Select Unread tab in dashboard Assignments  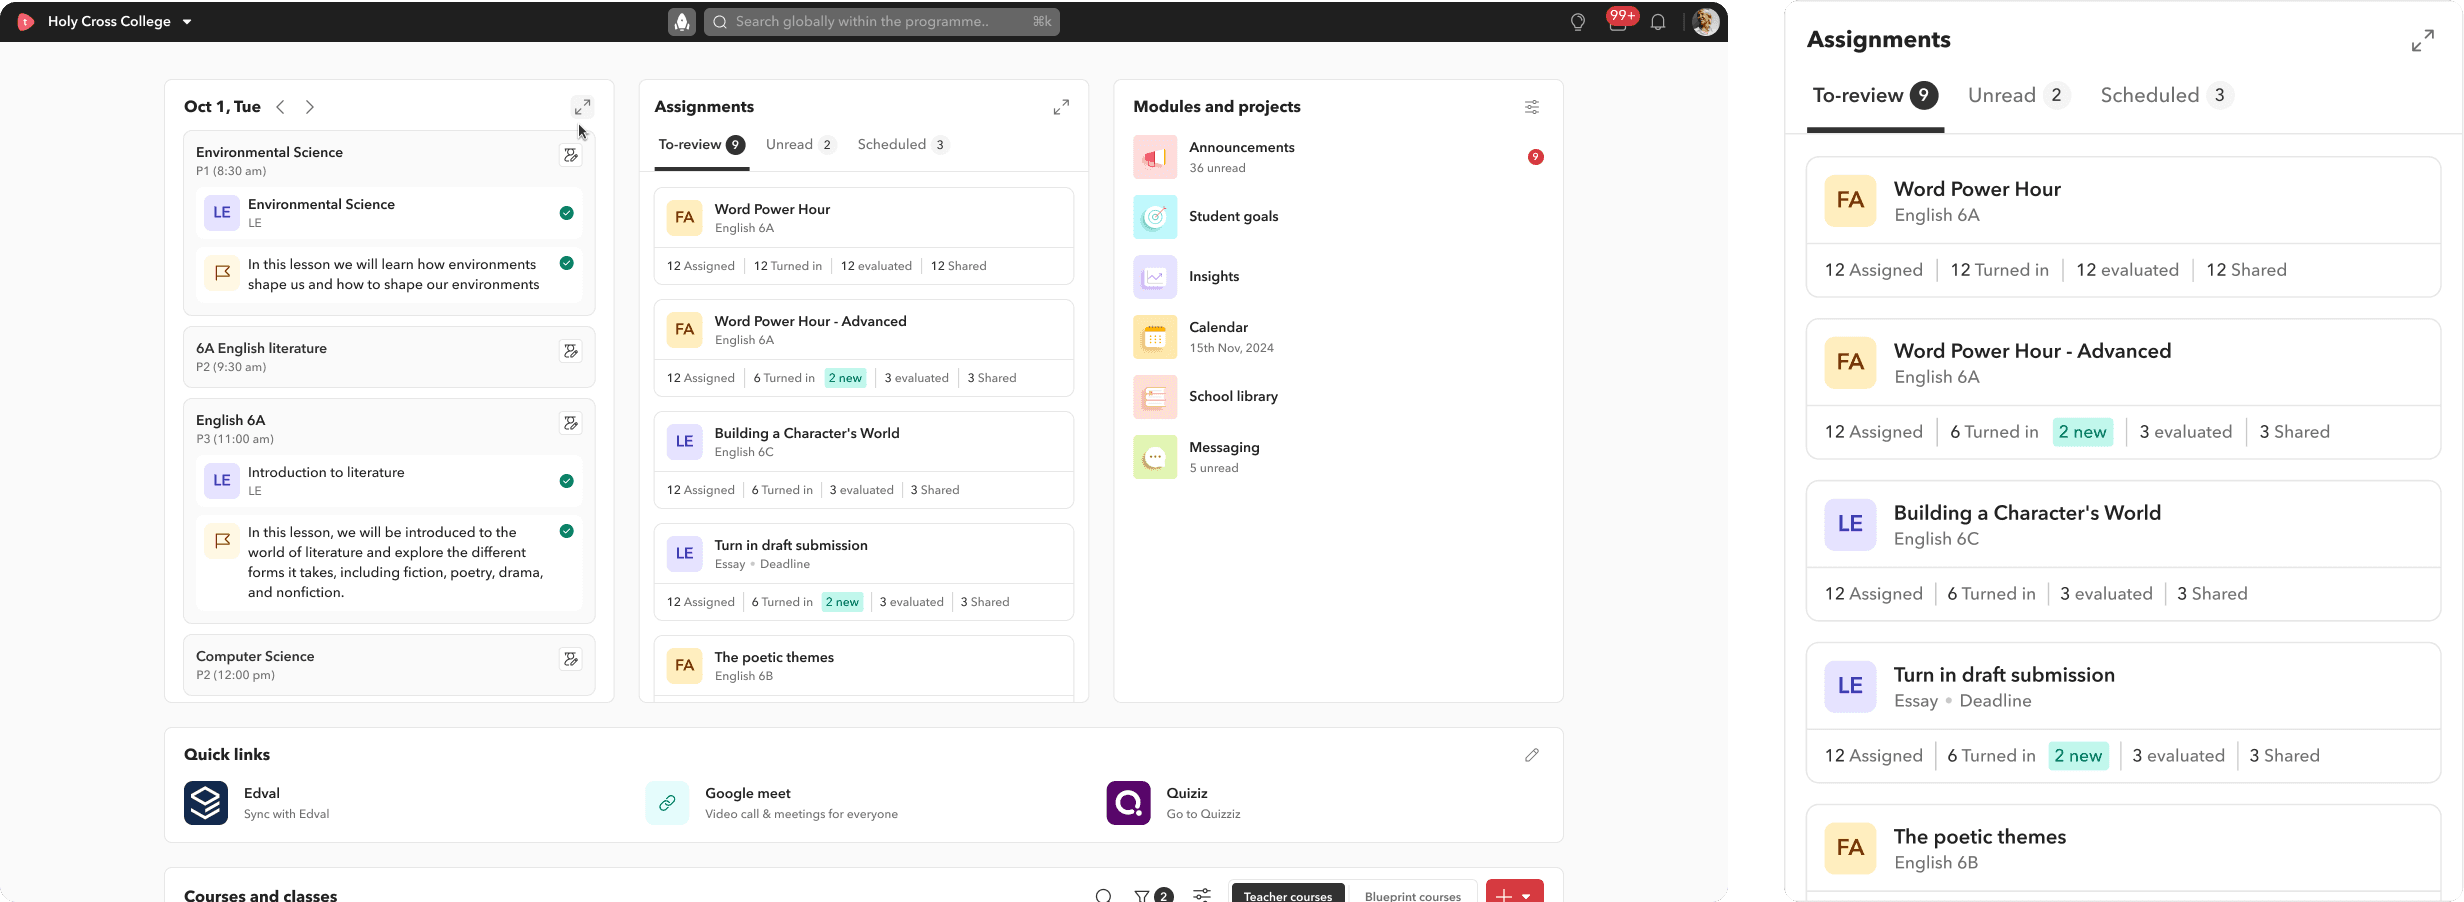click(800, 145)
